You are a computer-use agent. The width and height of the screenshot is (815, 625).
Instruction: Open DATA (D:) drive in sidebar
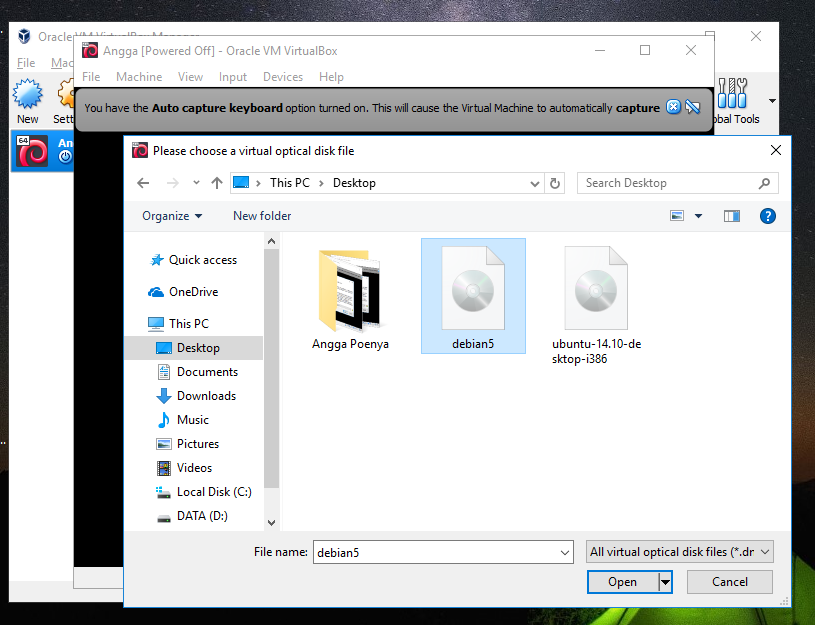[x=192, y=516]
